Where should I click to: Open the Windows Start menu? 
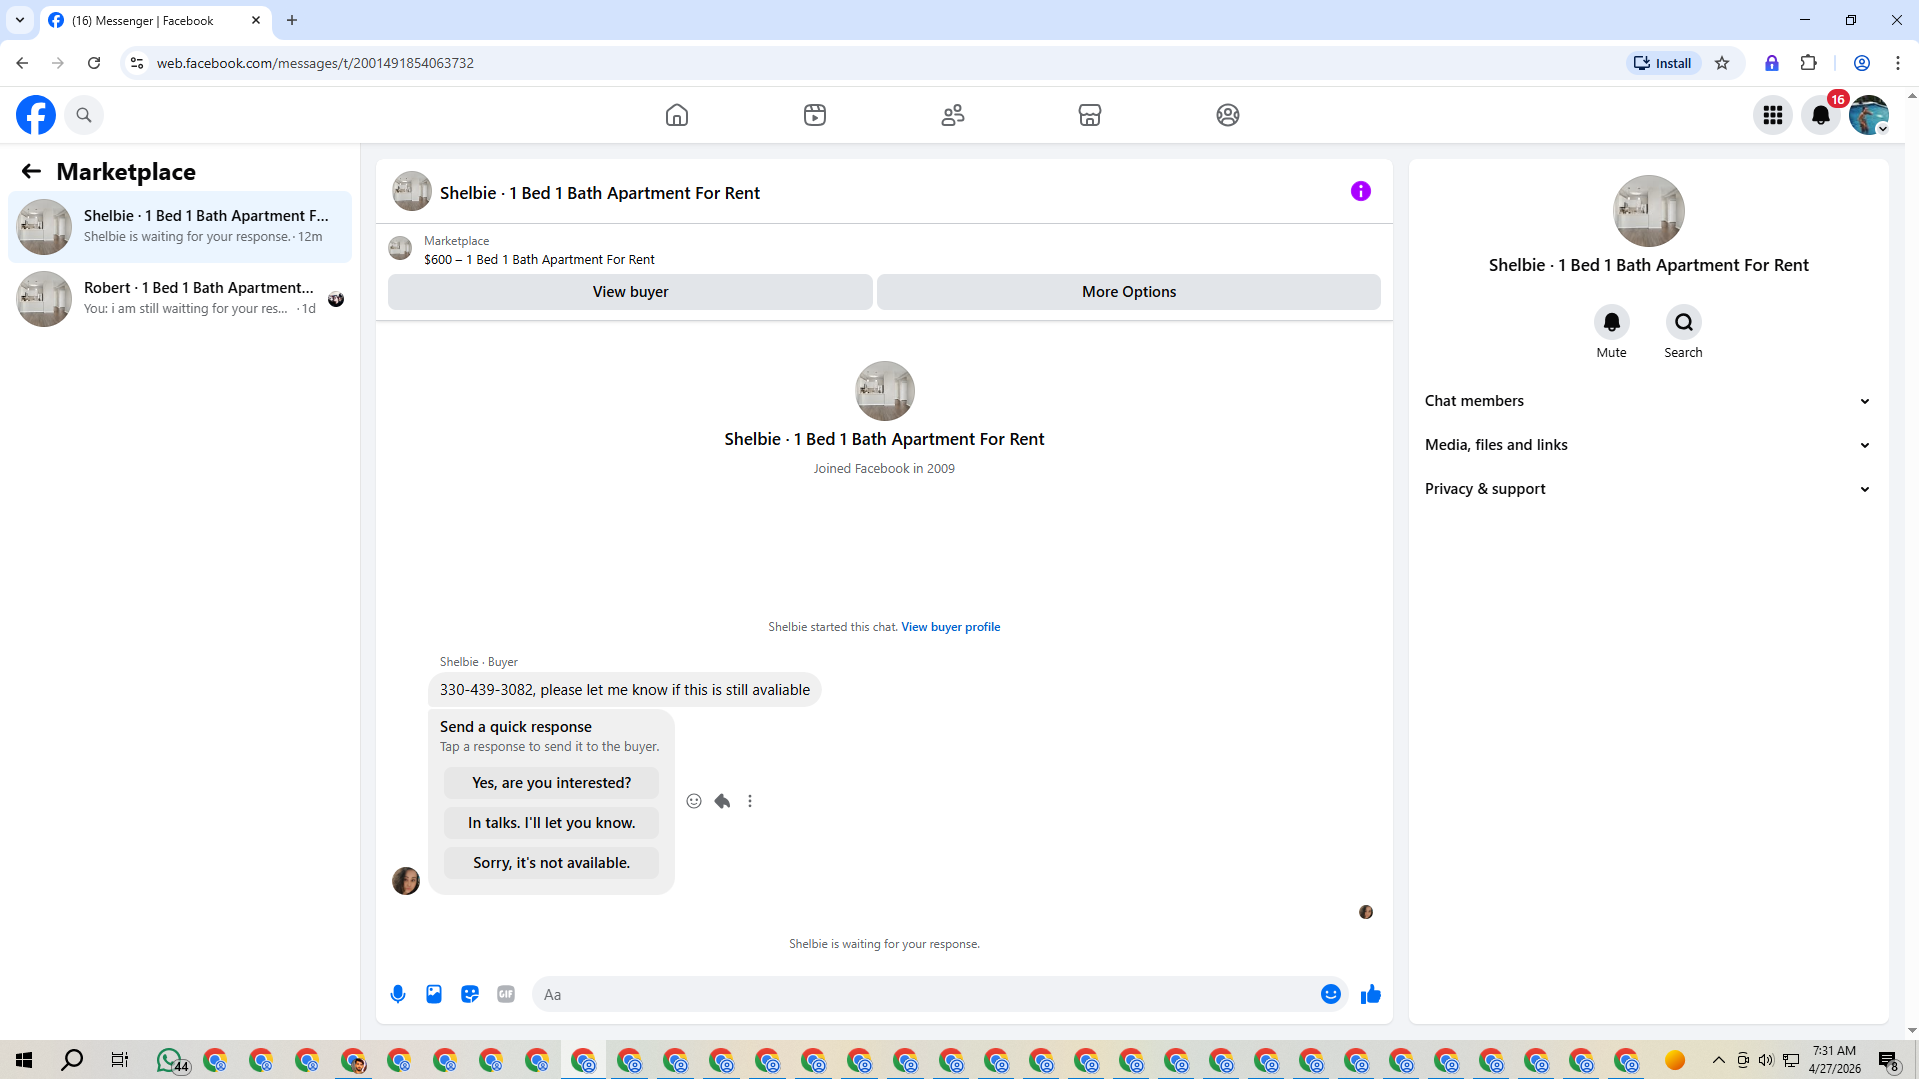[x=25, y=1060]
